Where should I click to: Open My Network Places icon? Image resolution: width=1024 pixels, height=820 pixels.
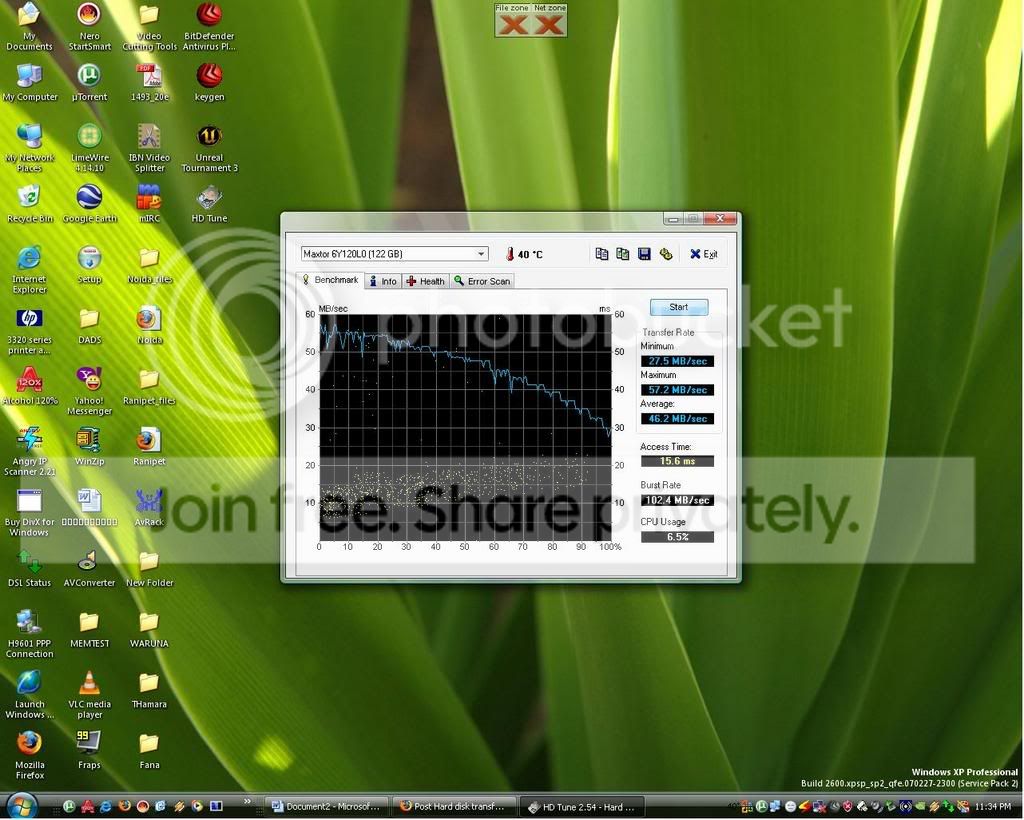tap(29, 148)
